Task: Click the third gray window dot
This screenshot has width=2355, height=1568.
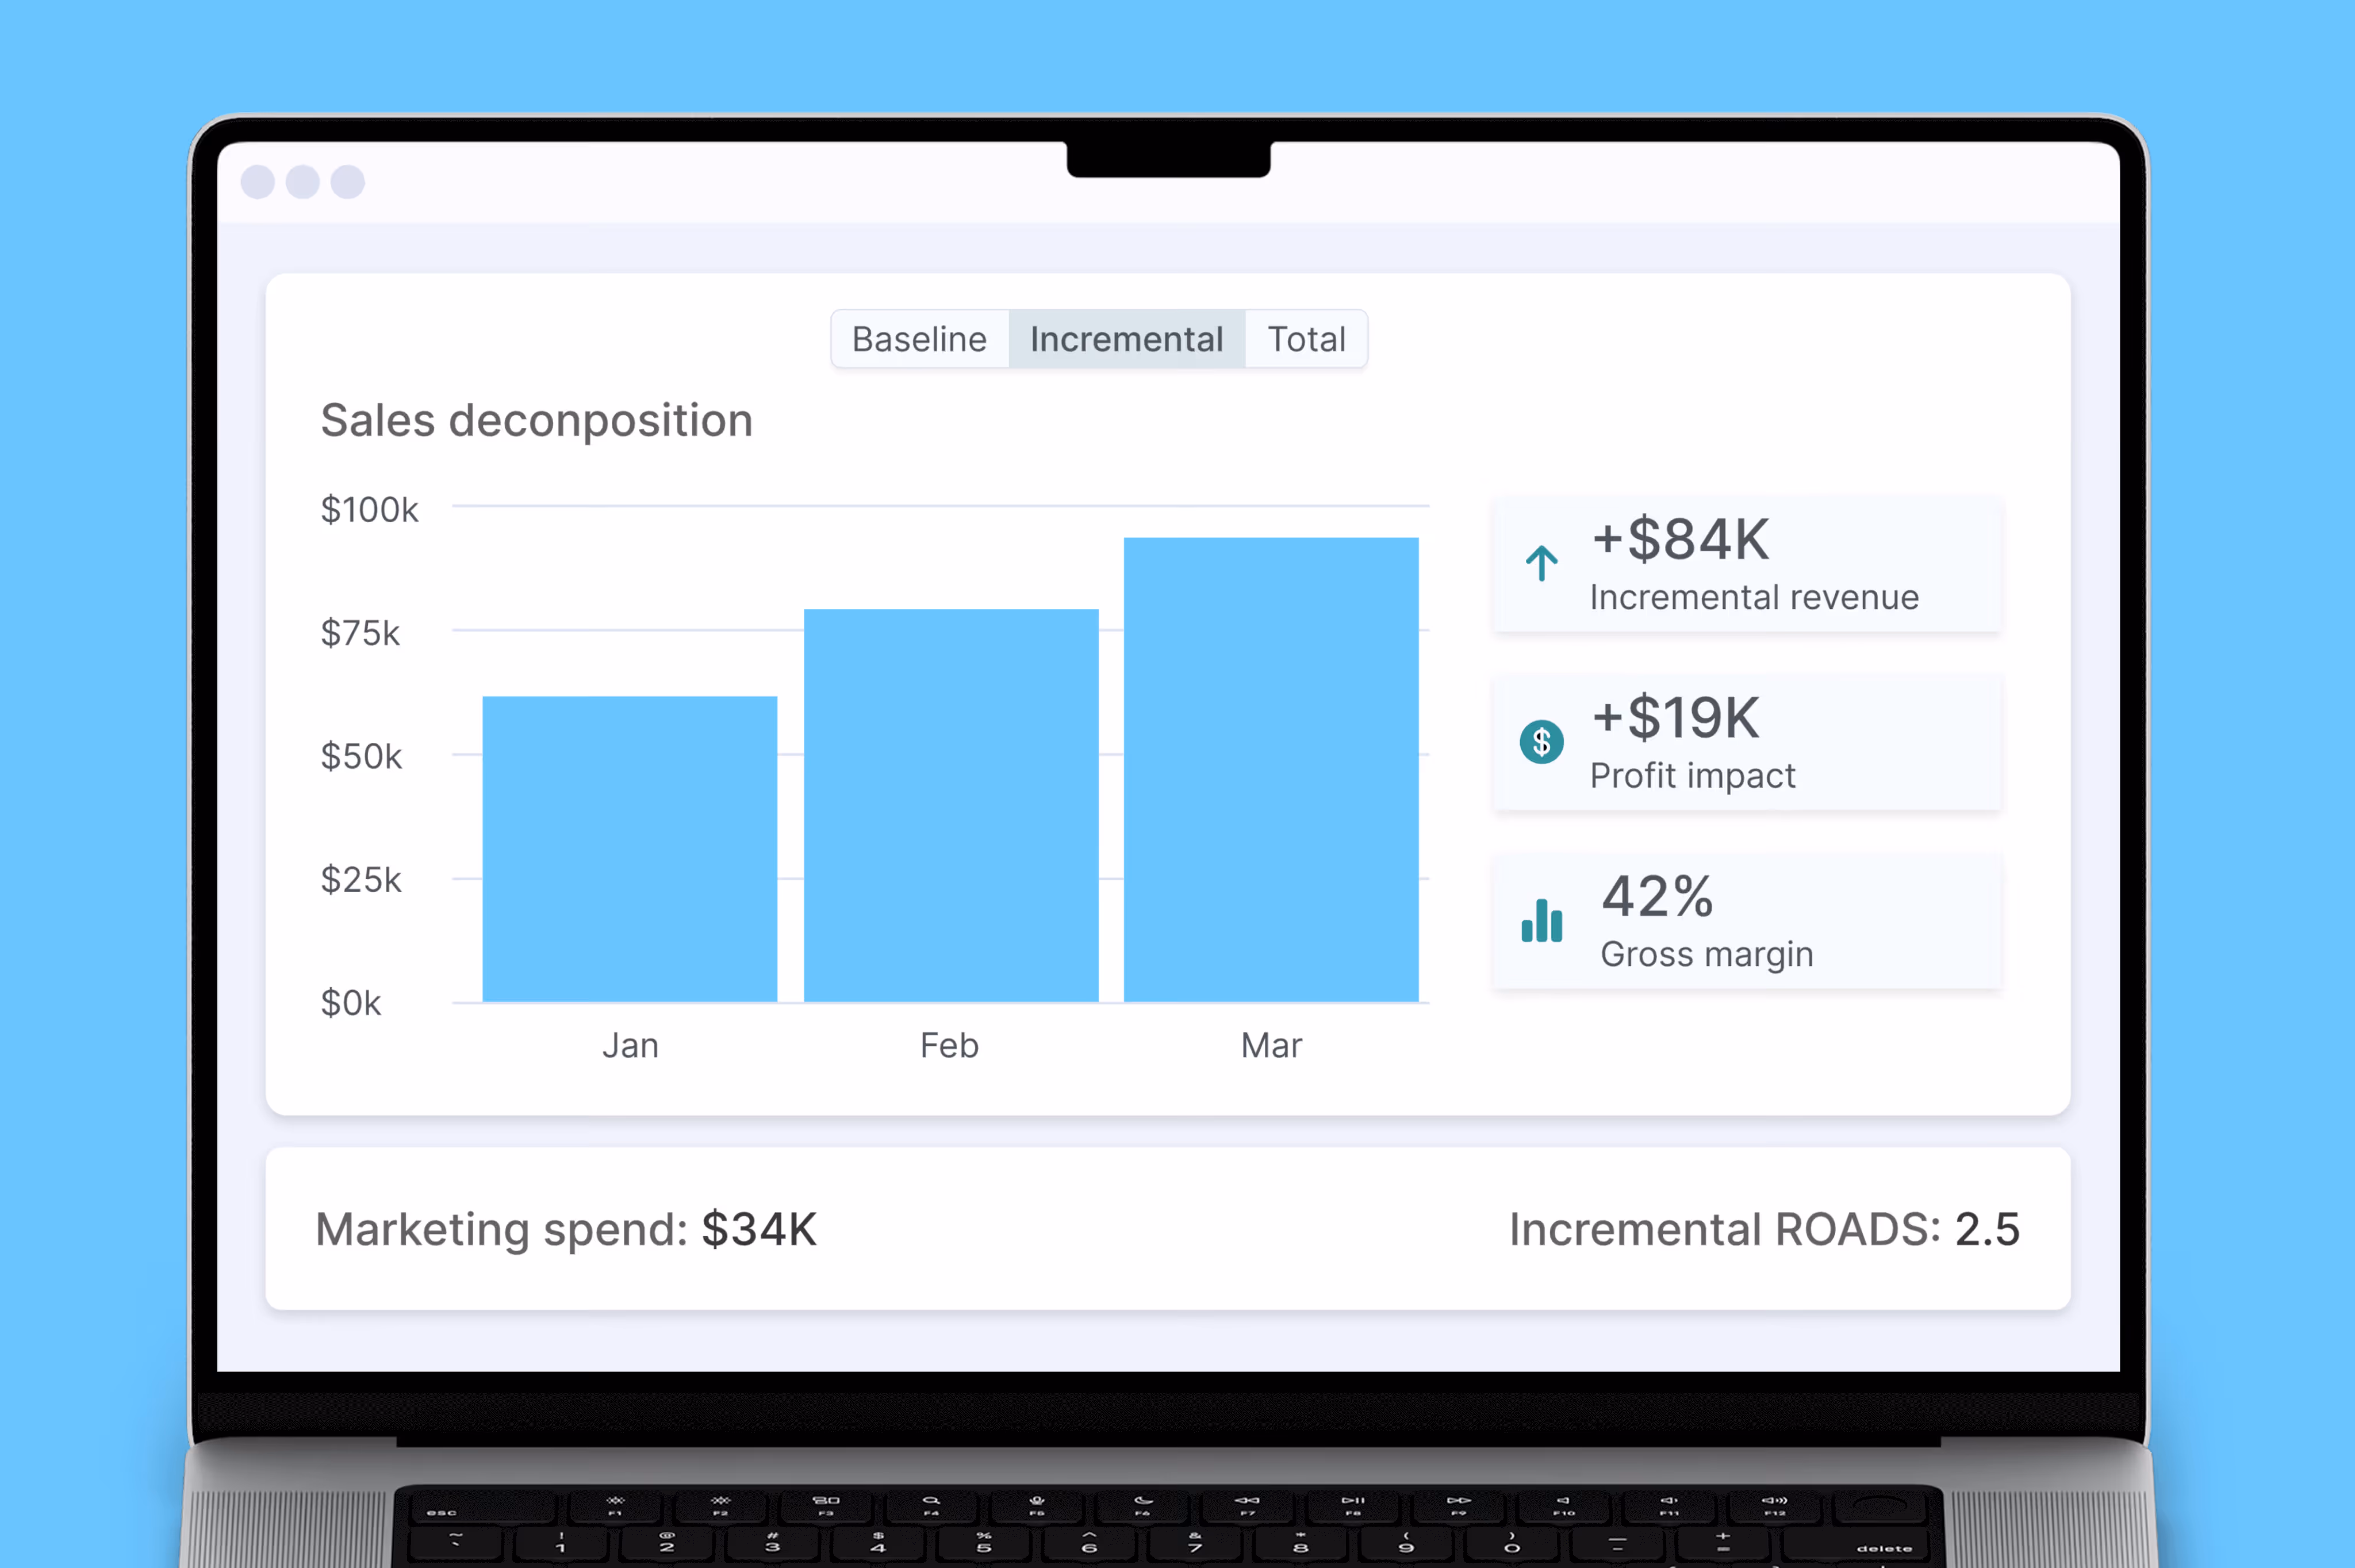Action: pyautogui.click(x=348, y=182)
